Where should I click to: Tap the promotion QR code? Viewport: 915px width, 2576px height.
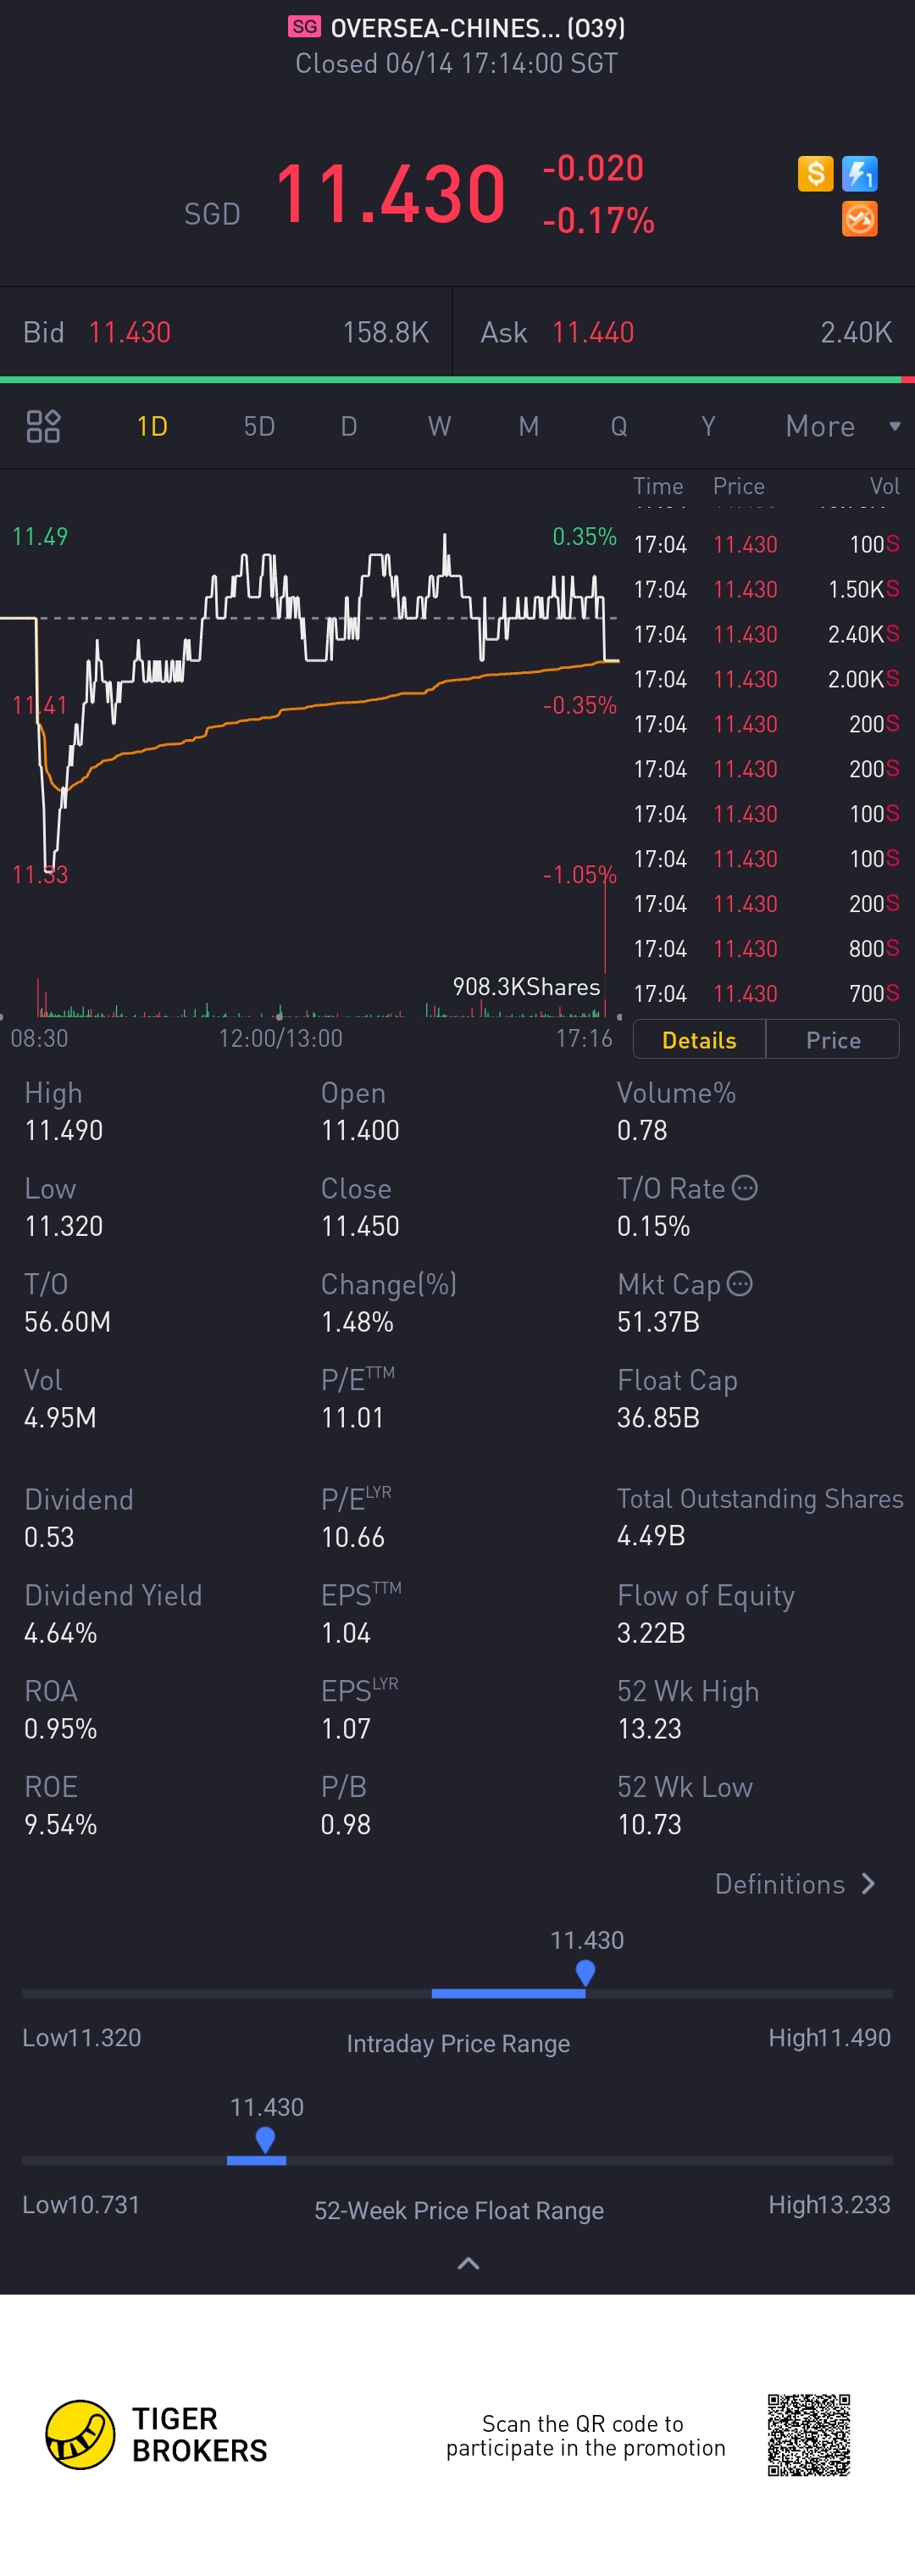808,2434
